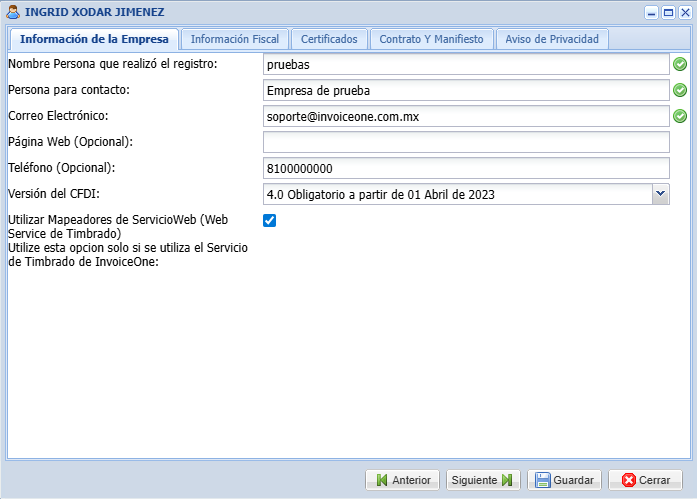Viewport: 697px width, 499px height.
Task: Click green checkmark beside Persona para contacto
Action: pyautogui.click(x=680, y=90)
